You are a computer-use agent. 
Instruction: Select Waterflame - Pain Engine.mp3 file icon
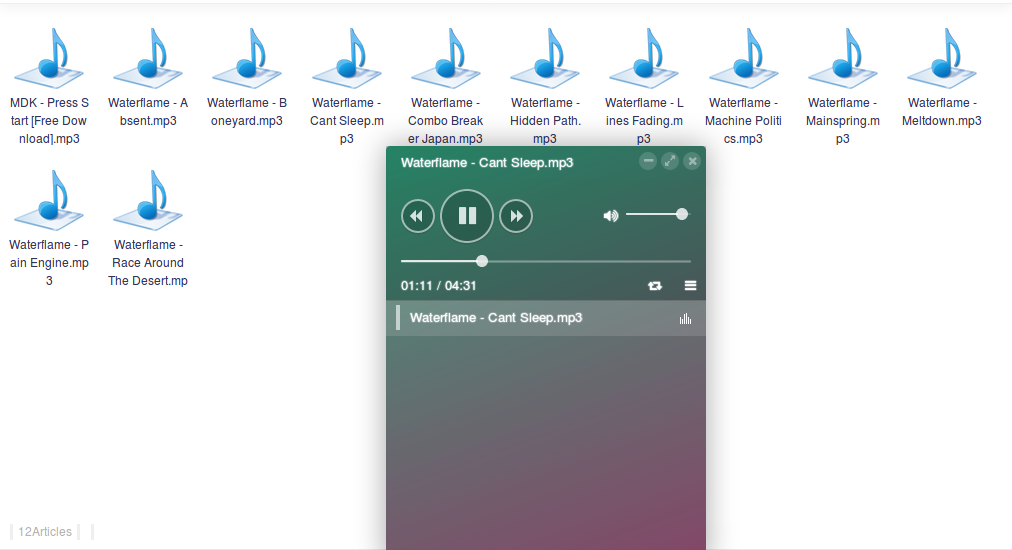click(50, 201)
